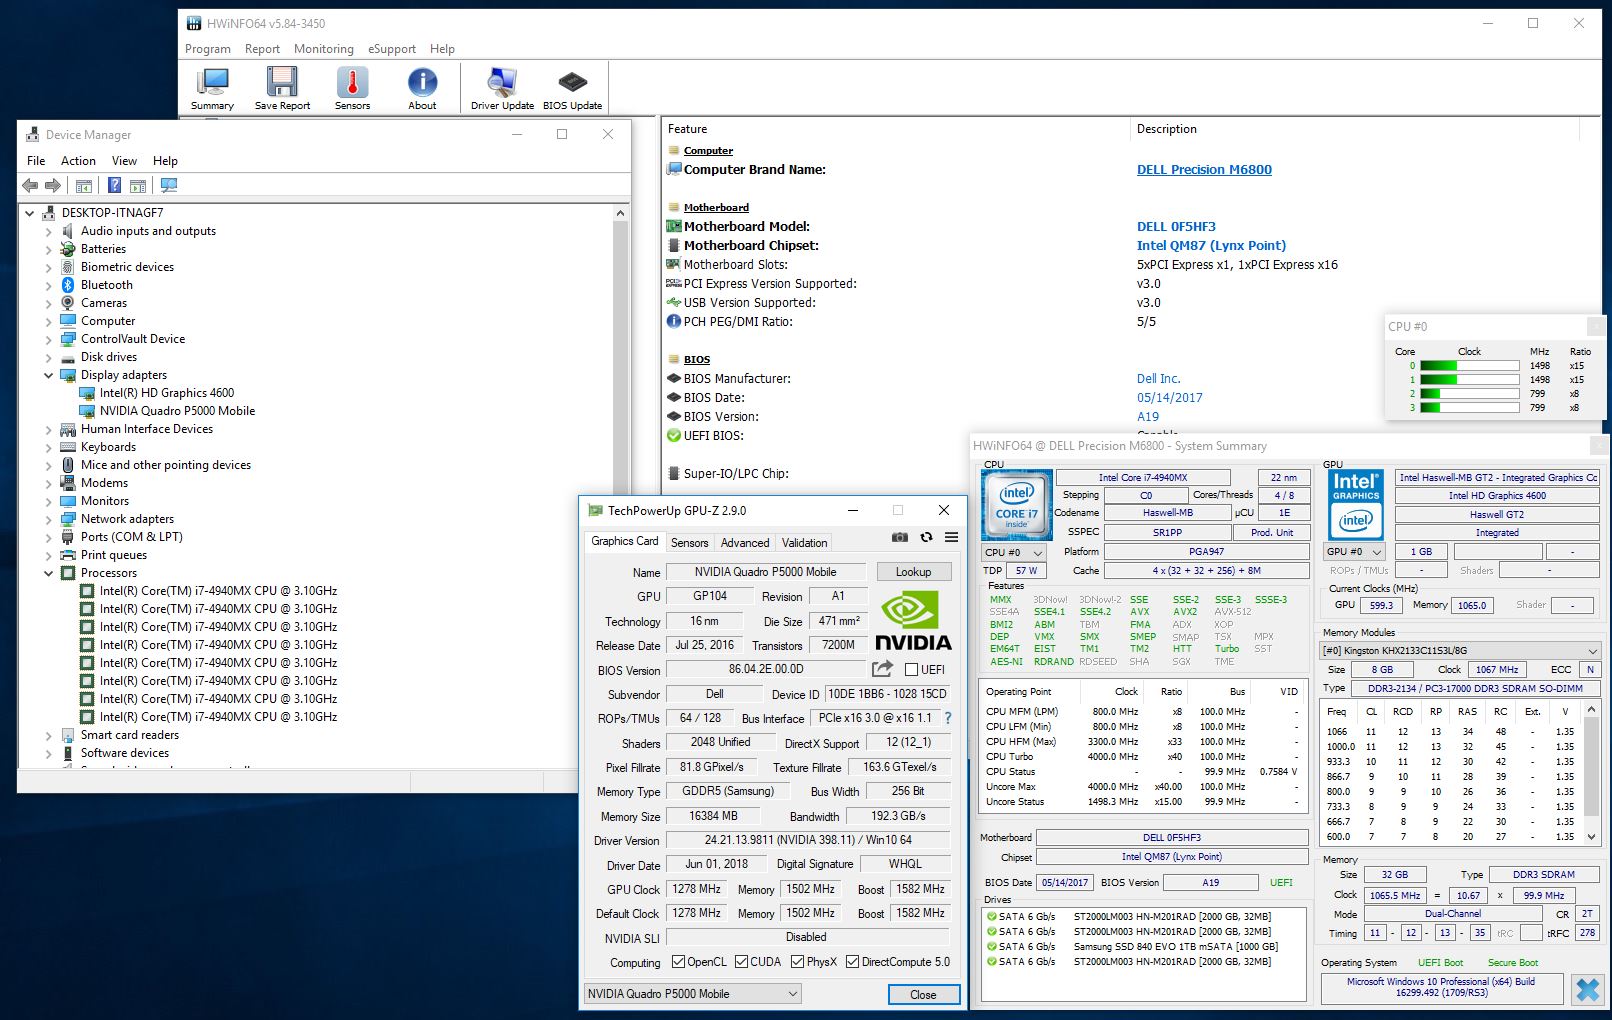Open the DELL 0F5HF3 motherboard link

pos(1176,227)
